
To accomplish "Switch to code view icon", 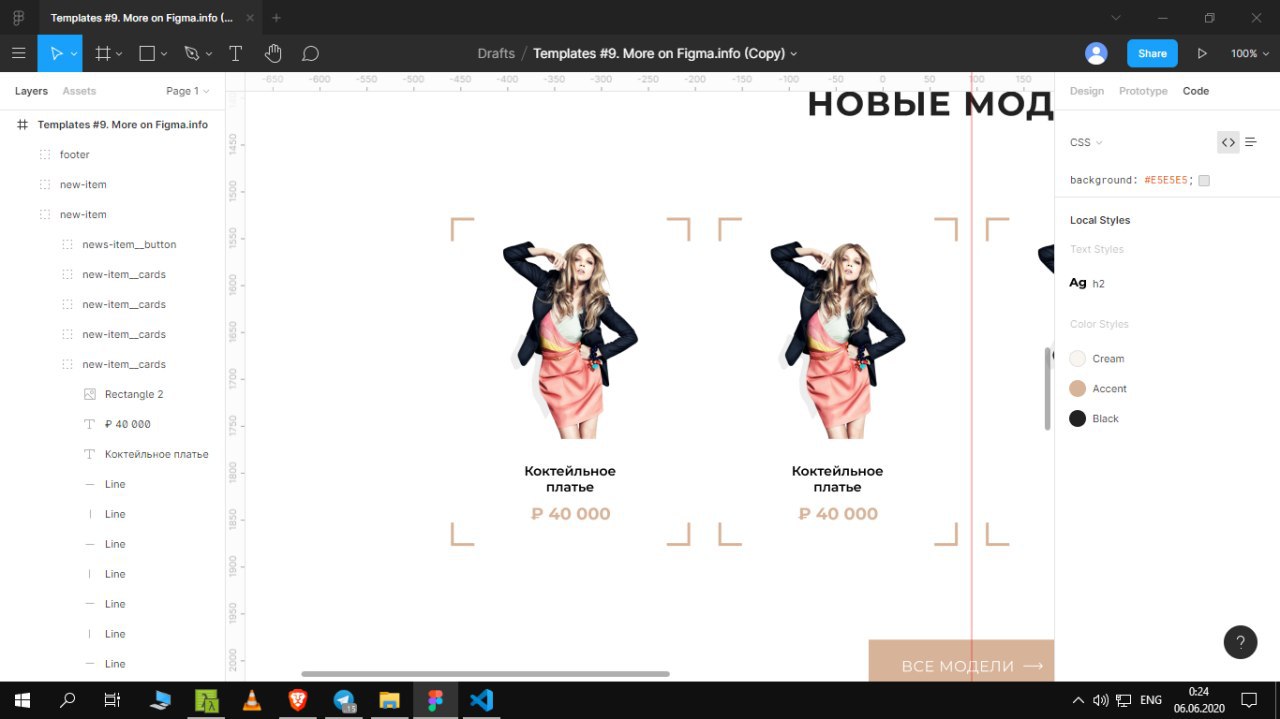I will click(1228, 142).
